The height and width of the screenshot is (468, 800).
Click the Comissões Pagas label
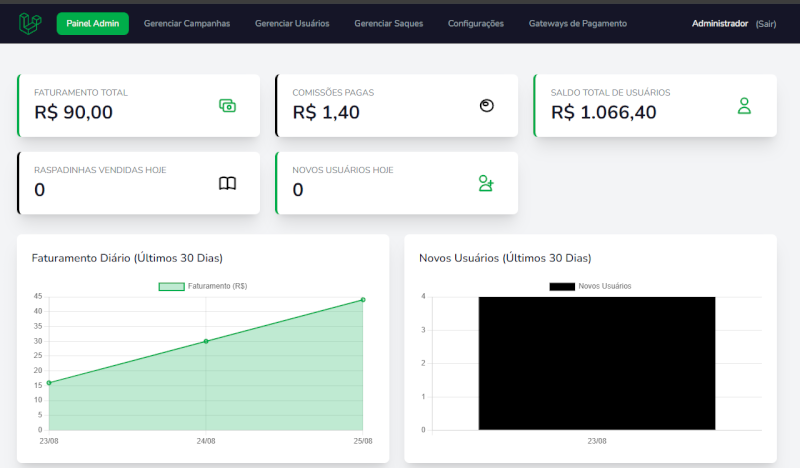333,92
